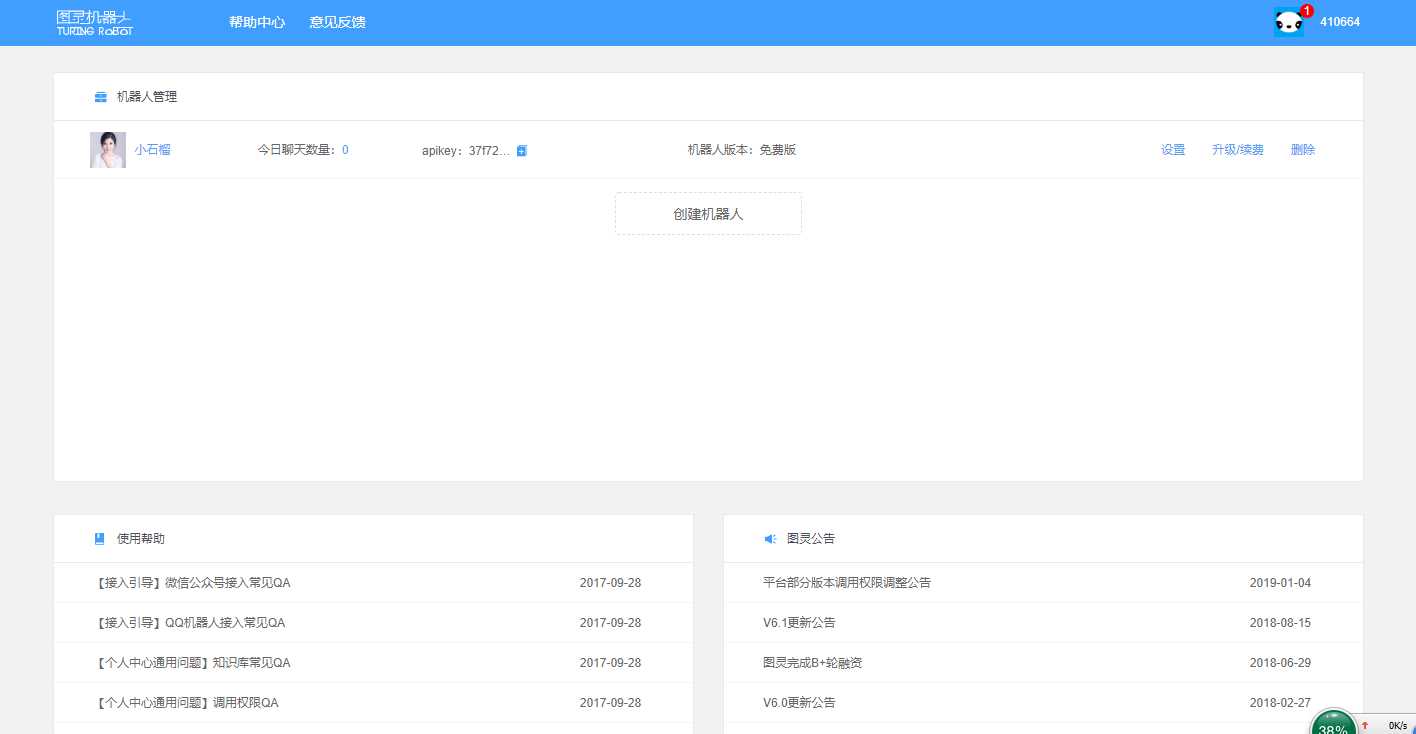This screenshot has height=734, width=1416.
Task: Click the 图灵公告 speaker icon
Action: (770, 539)
